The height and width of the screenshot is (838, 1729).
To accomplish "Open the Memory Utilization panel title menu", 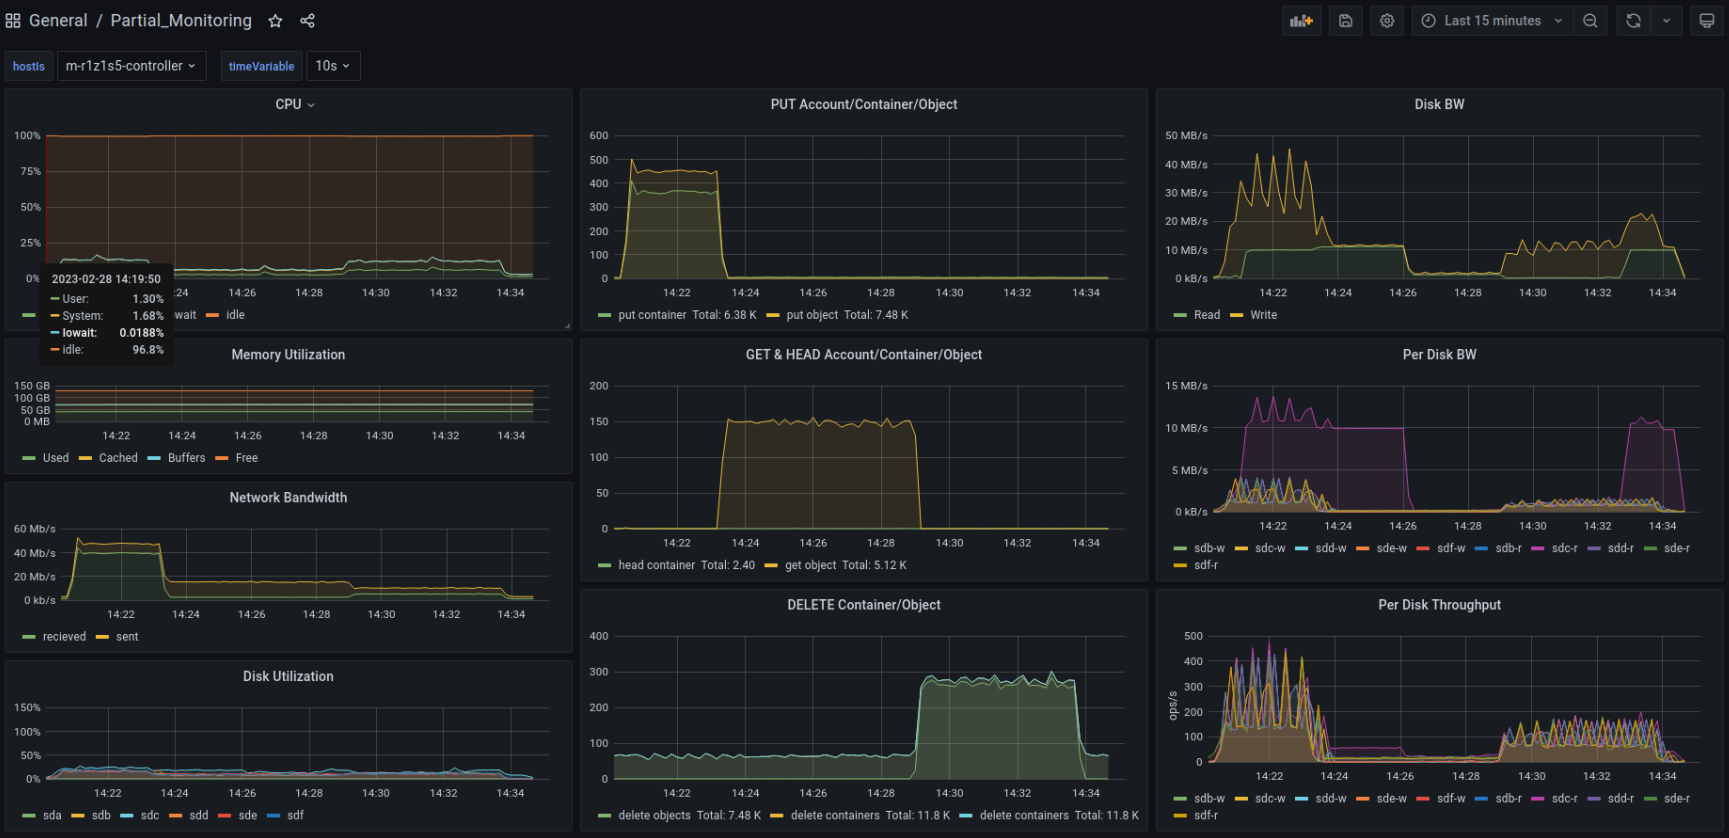I will (x=288, y=355).
